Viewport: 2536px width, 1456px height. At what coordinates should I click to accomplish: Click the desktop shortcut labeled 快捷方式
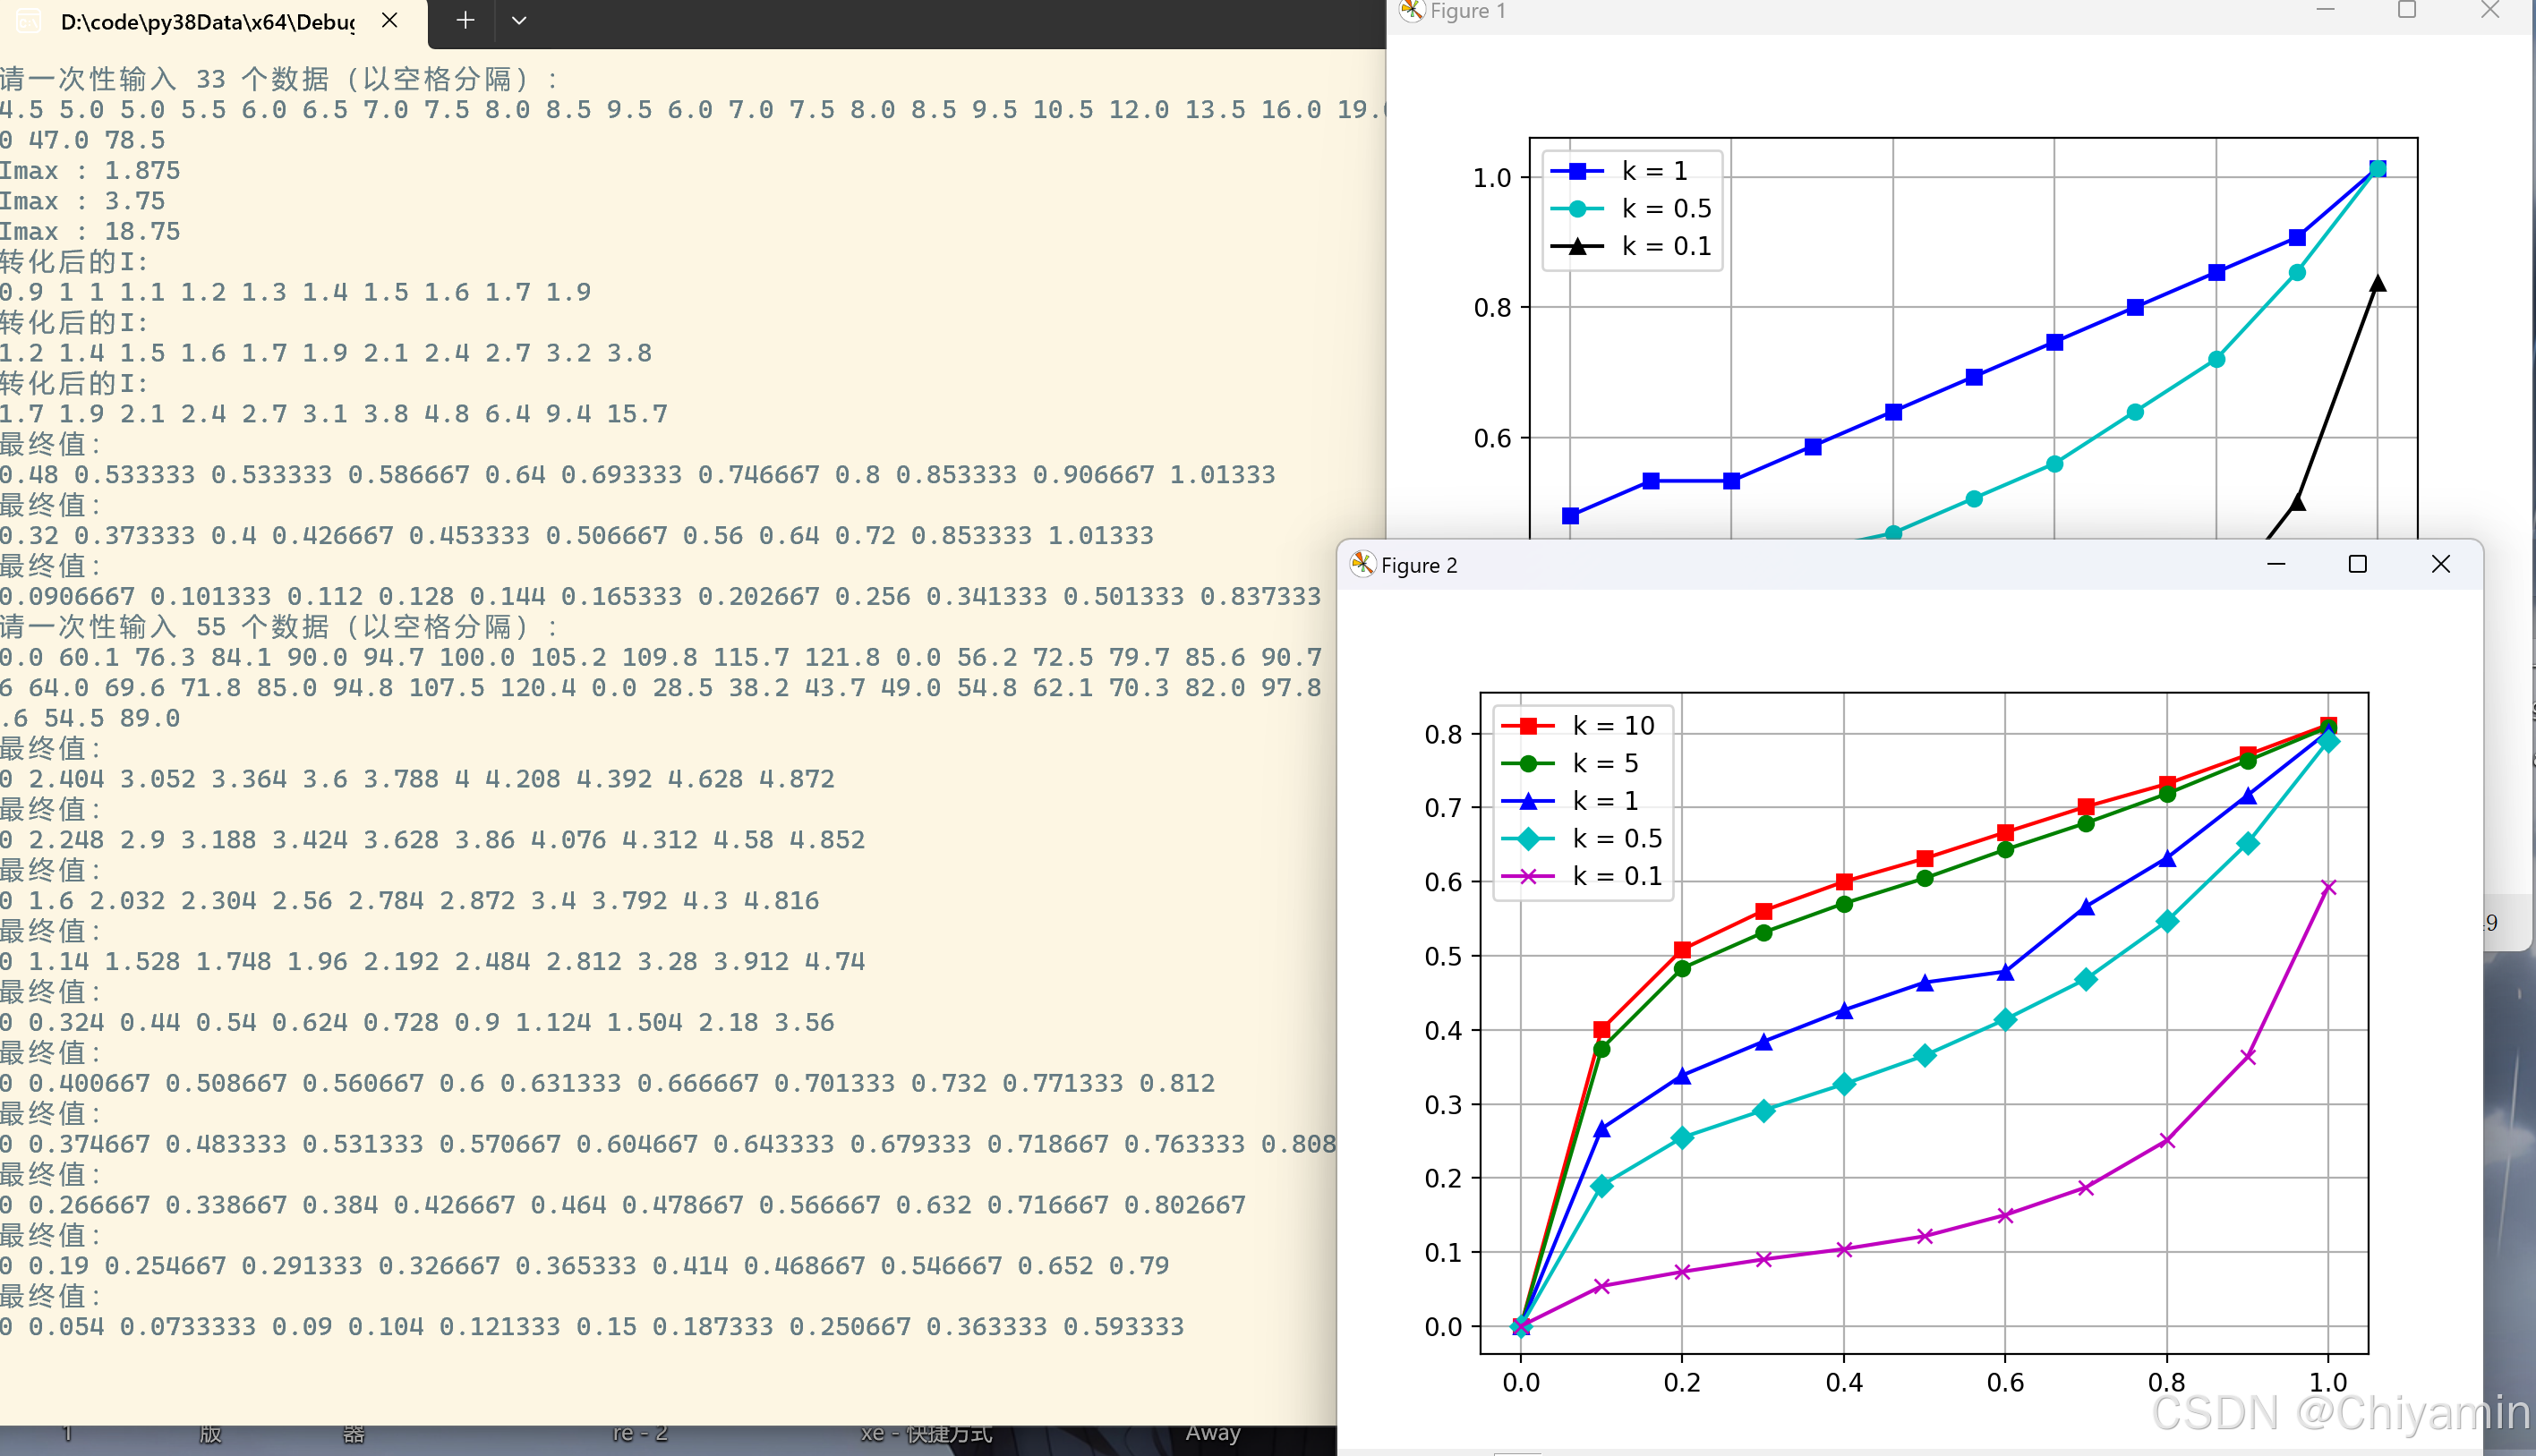[x=926, y=1433]
